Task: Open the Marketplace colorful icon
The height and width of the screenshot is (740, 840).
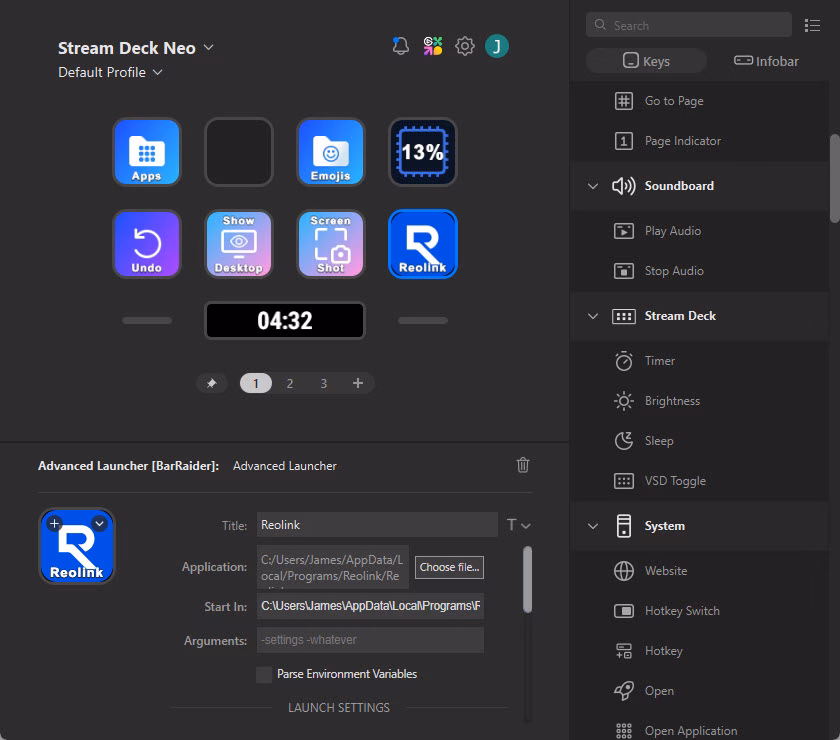Action: coord(432,46)
